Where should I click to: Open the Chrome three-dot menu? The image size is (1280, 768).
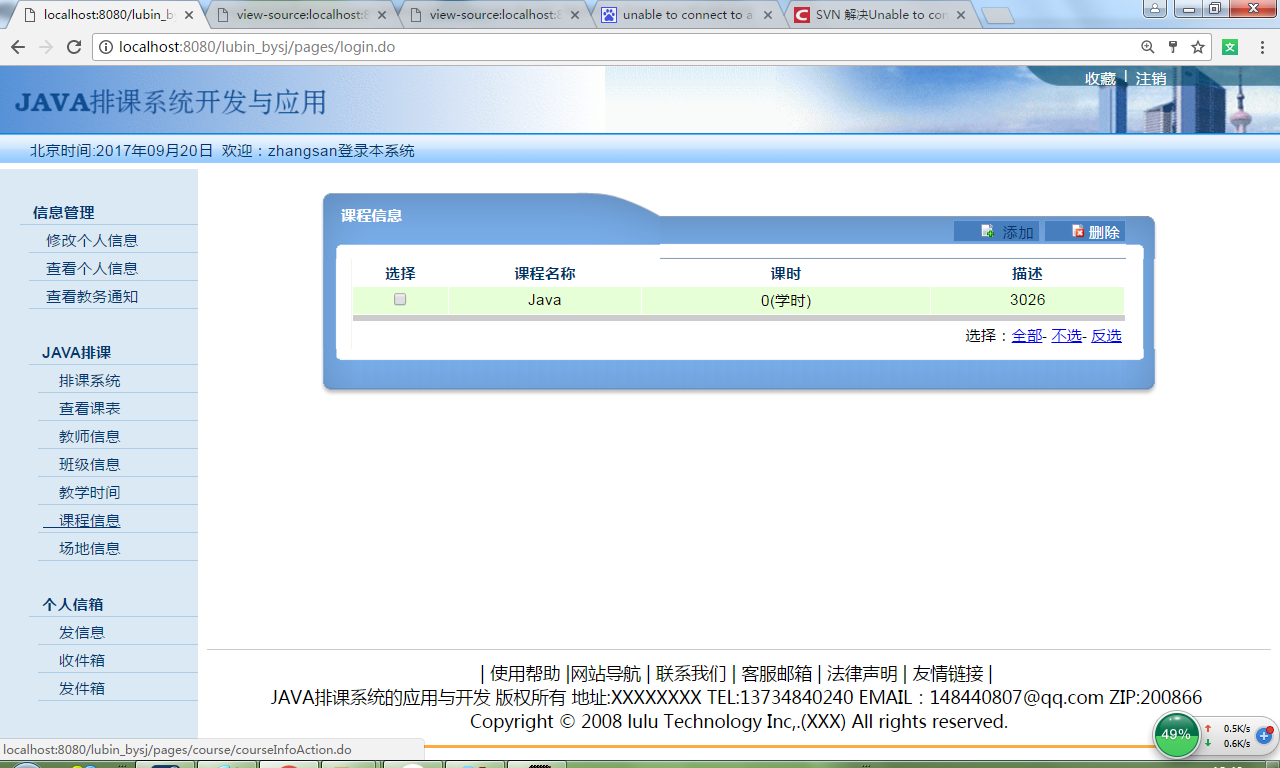tap(1260, 46)
